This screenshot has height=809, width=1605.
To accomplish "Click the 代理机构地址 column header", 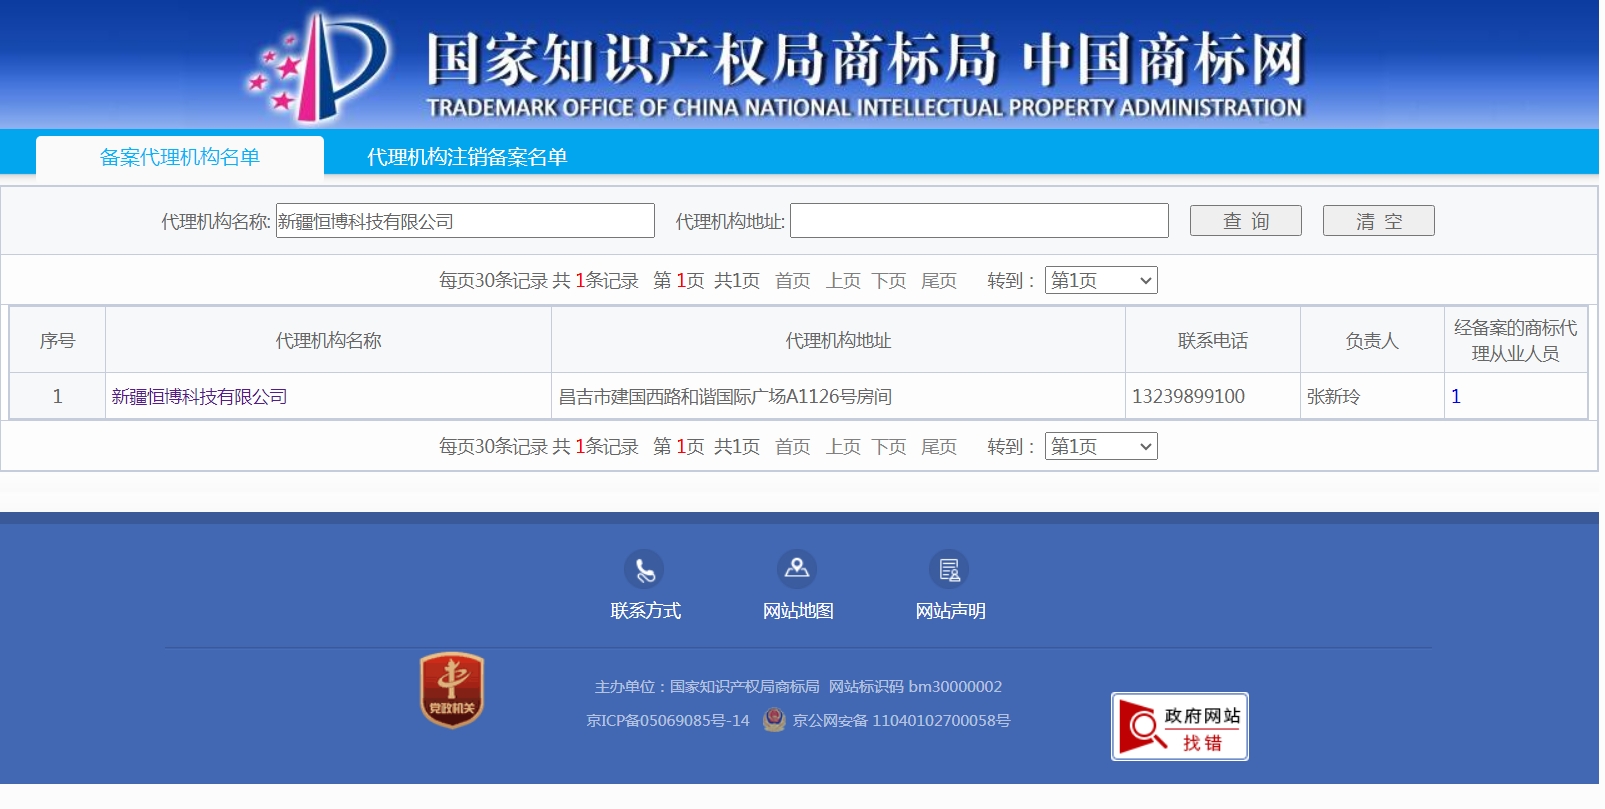I will pos(838,341).
